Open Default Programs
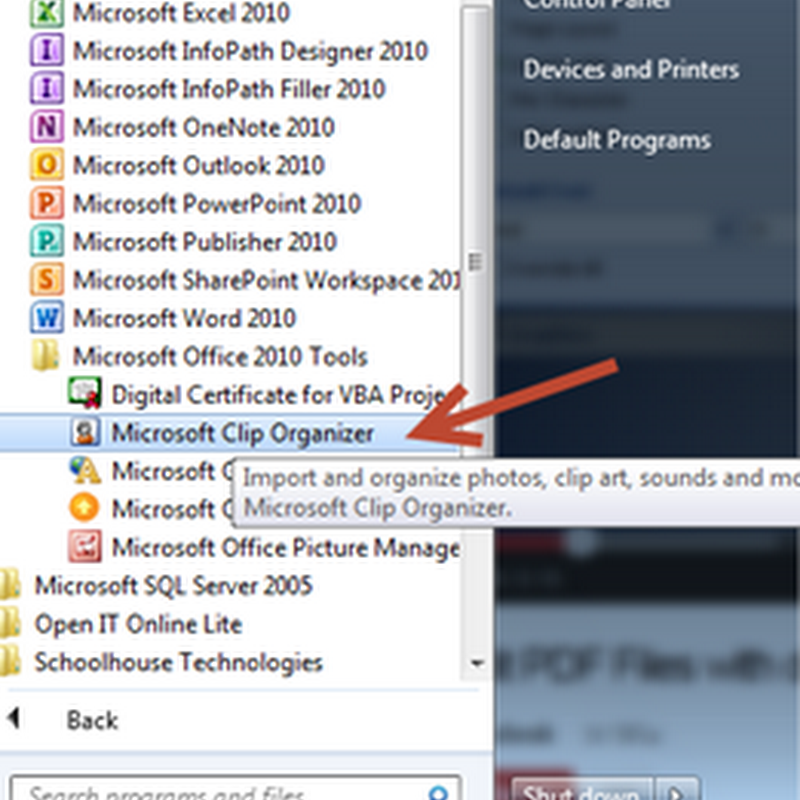This screenshot has width=800, height=800. pos(617,140)
